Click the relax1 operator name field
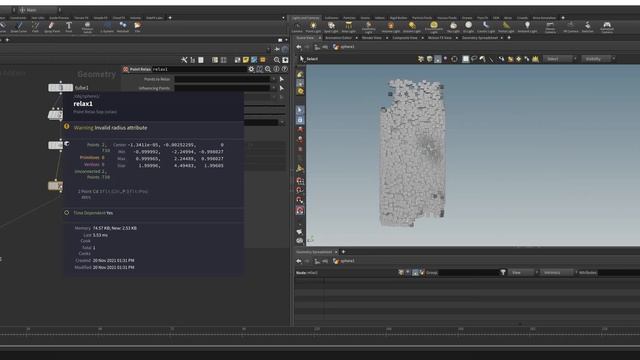640x360 pixels. pos(199,69)
